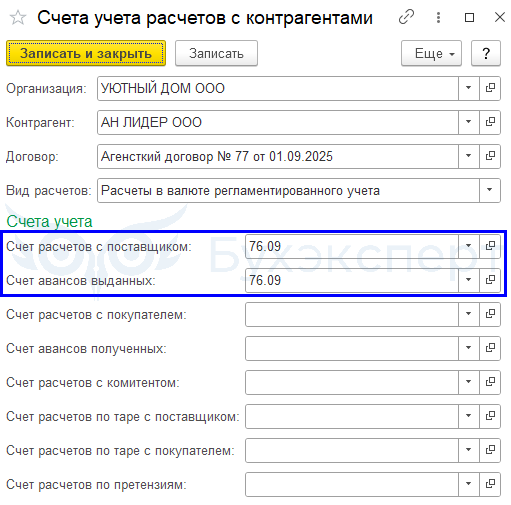Copy link to this form
This screenshot has height=505, width=511.
406,17
